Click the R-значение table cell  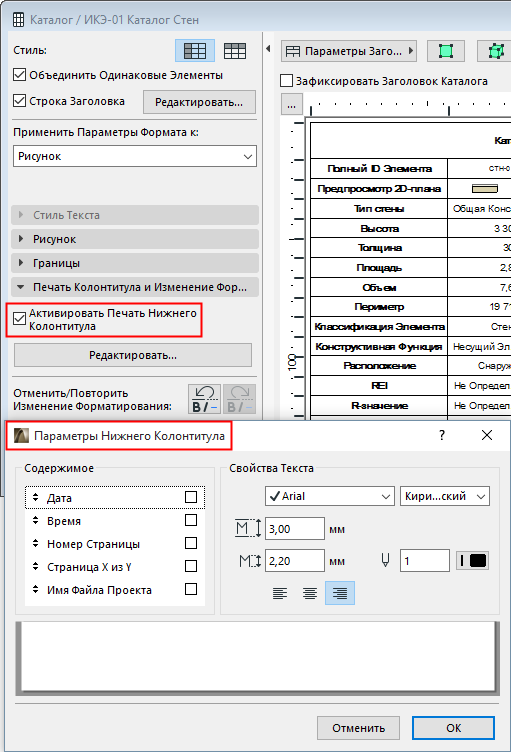pos(379,406)
